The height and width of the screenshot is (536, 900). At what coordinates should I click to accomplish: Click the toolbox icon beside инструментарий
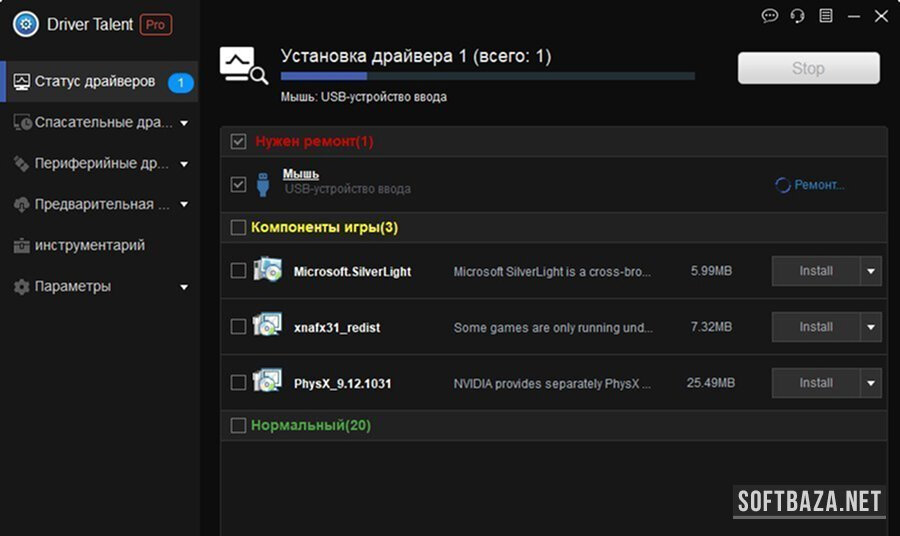click(x=21, y=246)
